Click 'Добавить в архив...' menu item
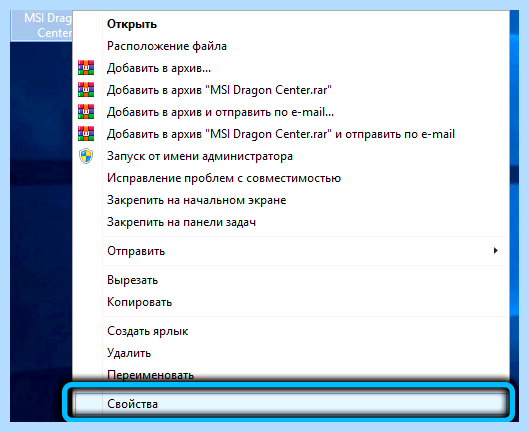Image resolution: width=529 pixels, height=432 pixels. pos(291,68)
